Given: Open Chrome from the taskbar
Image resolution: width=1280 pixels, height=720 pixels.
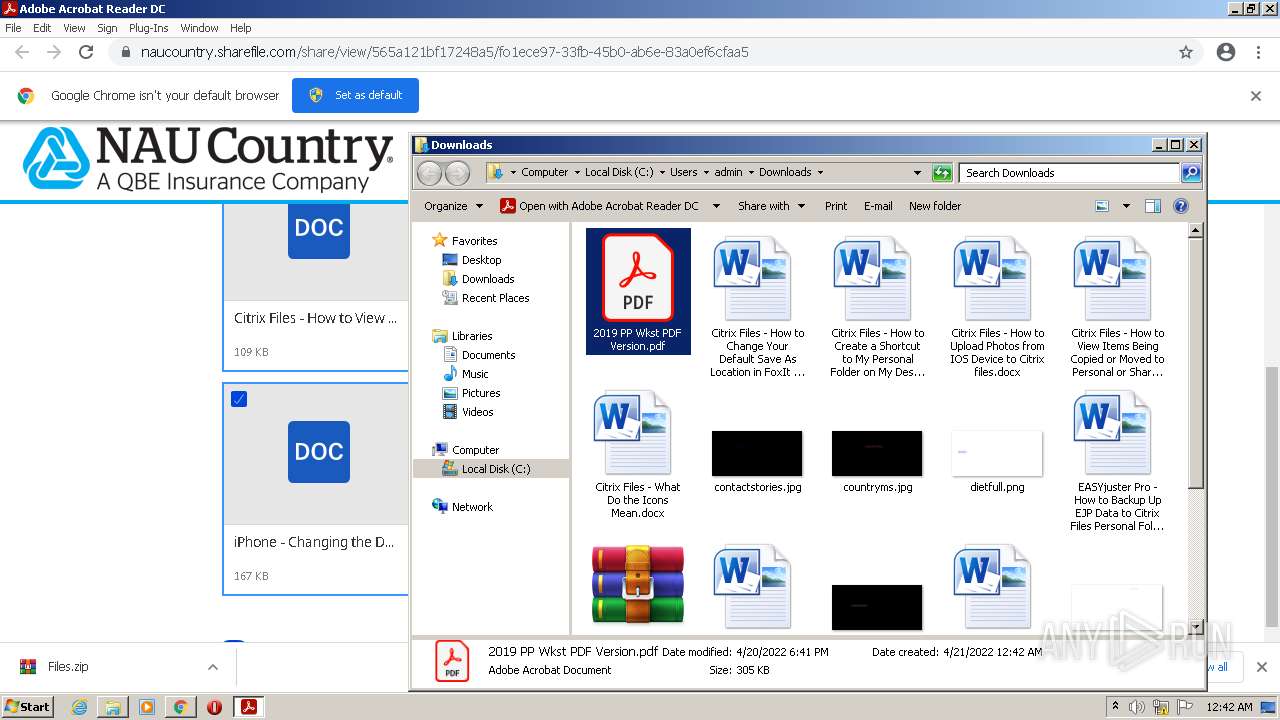Looking at the screenshot, I should [x=180, y=707].
